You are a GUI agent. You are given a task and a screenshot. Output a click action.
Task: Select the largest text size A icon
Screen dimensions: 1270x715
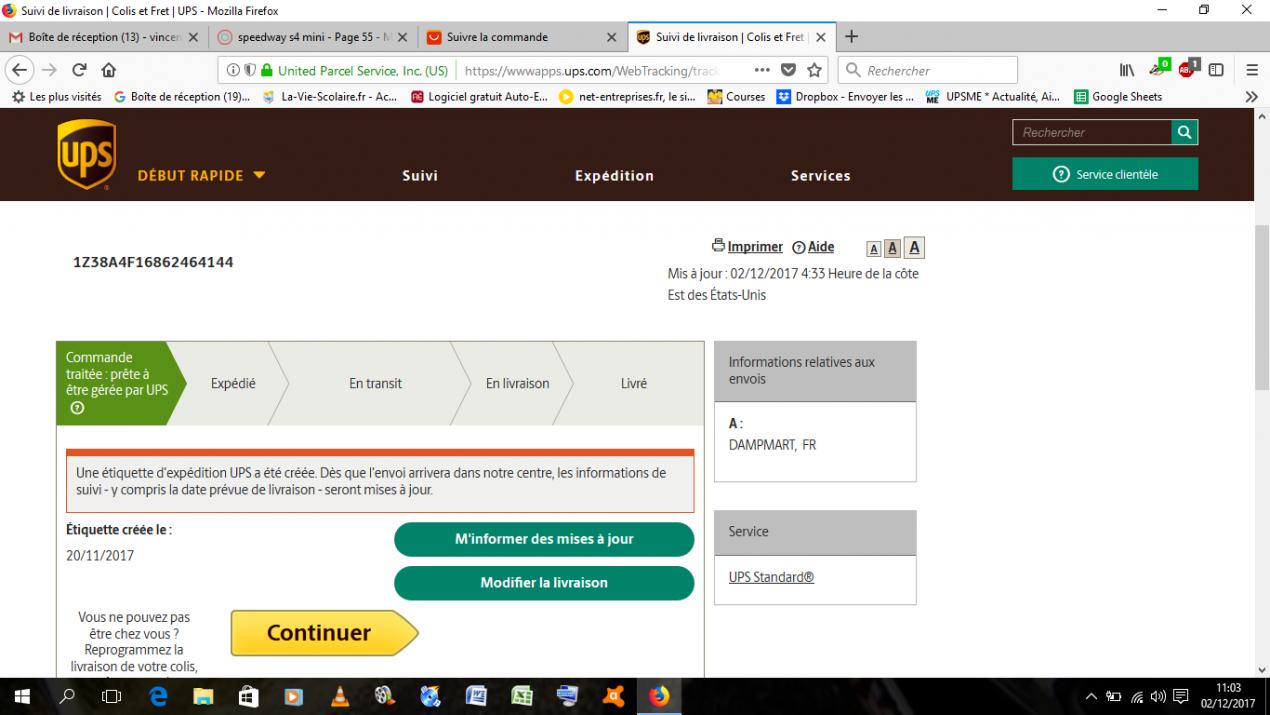(914, 247)
